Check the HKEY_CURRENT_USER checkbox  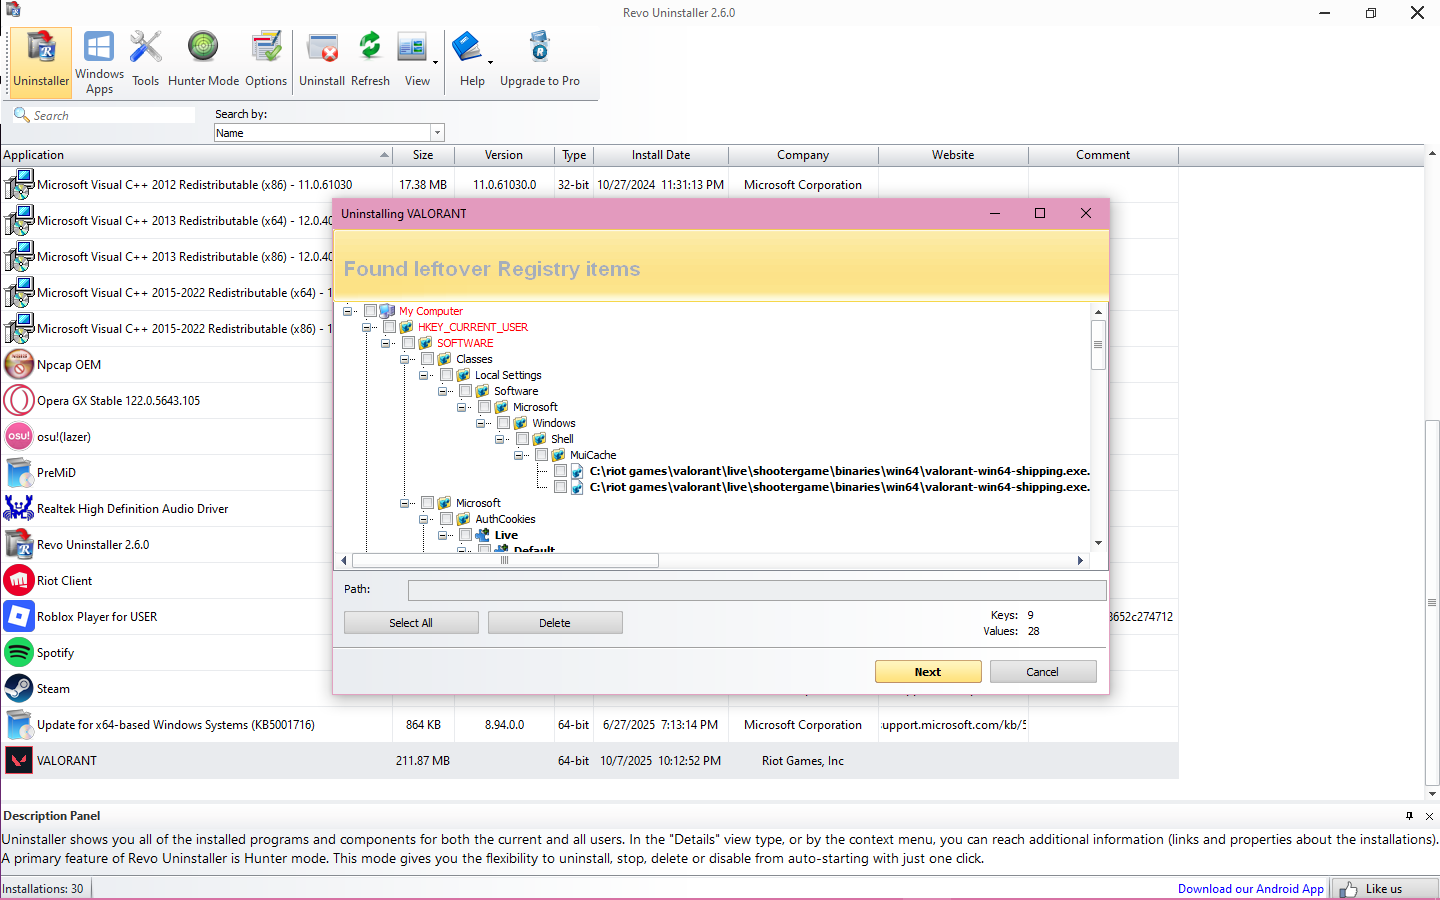(x=390, y=327)
